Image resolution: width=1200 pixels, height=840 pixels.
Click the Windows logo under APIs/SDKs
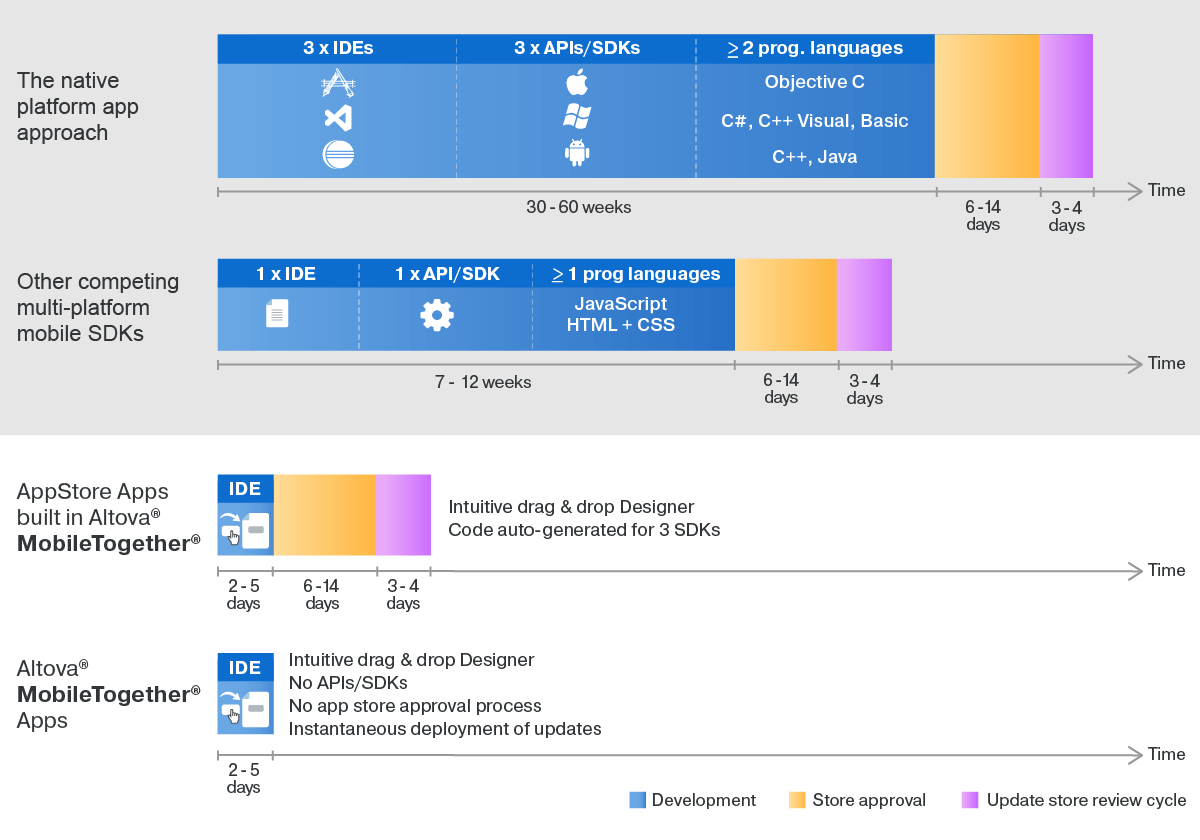pos(577,117)
